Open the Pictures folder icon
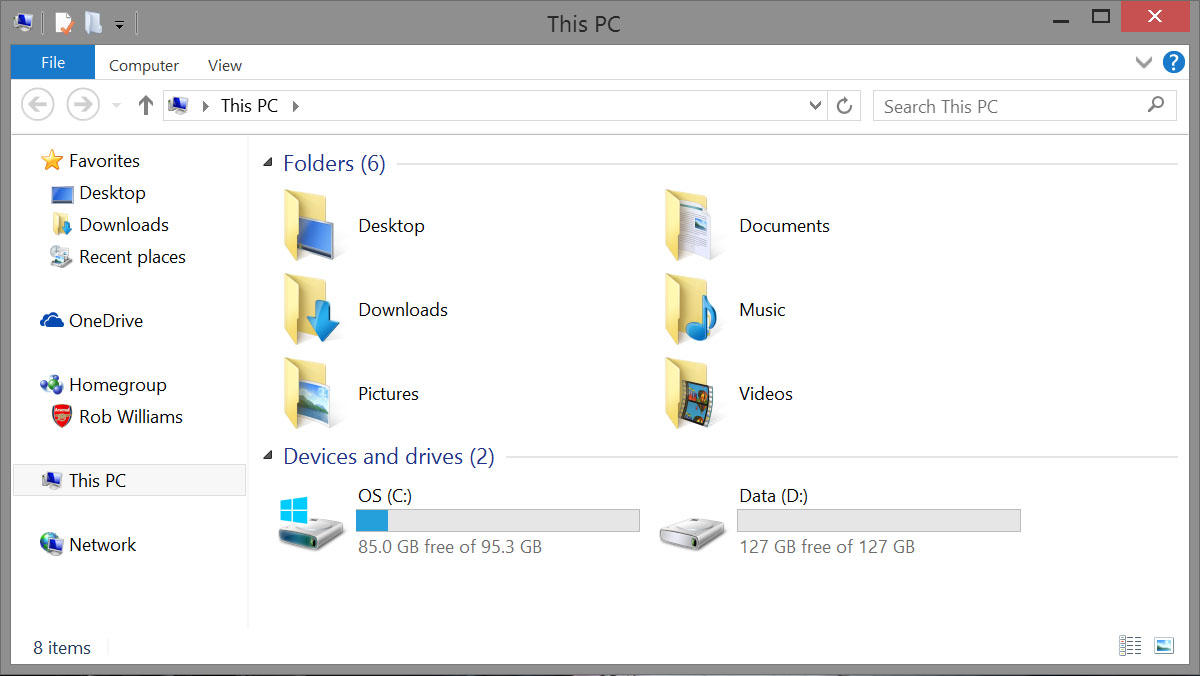 point(312,393)
